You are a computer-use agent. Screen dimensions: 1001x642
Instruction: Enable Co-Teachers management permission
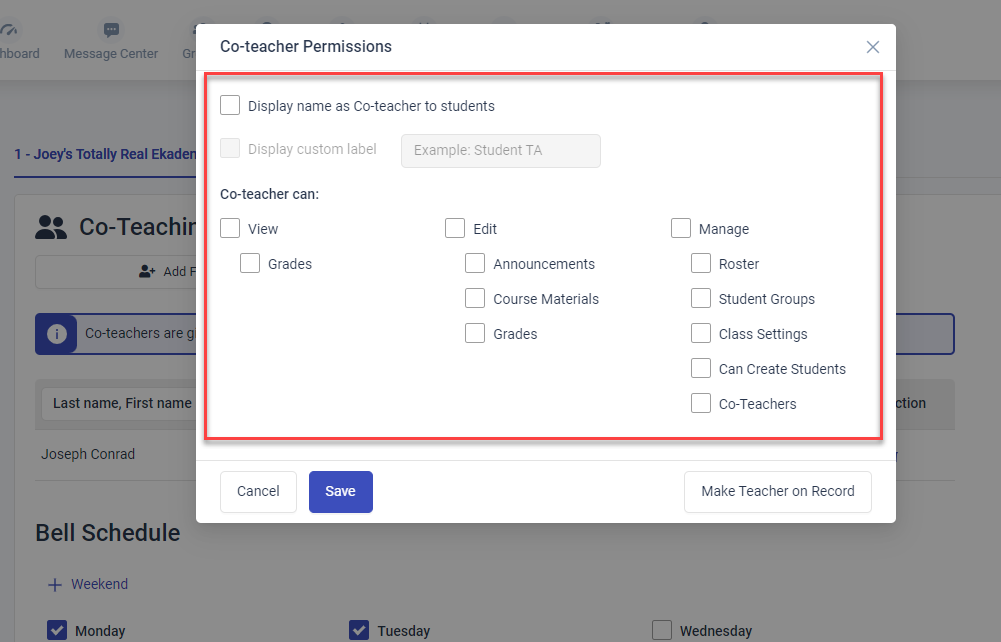[x=701, y=404]
